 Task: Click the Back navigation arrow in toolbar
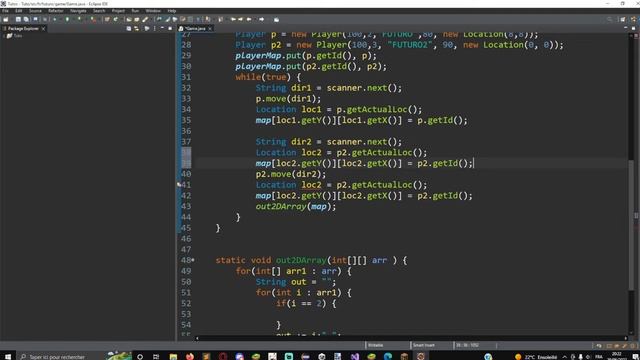click(249, 19)
